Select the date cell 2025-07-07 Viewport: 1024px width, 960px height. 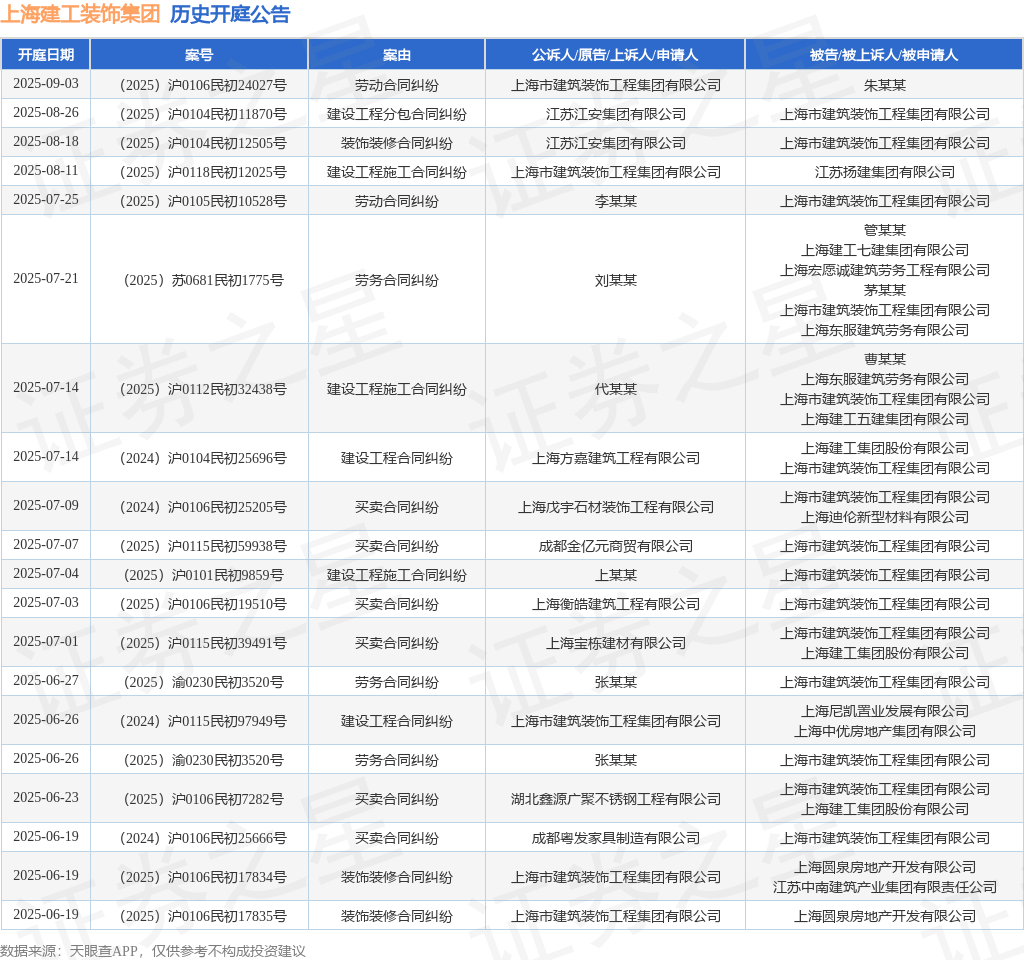pos(46,544)
